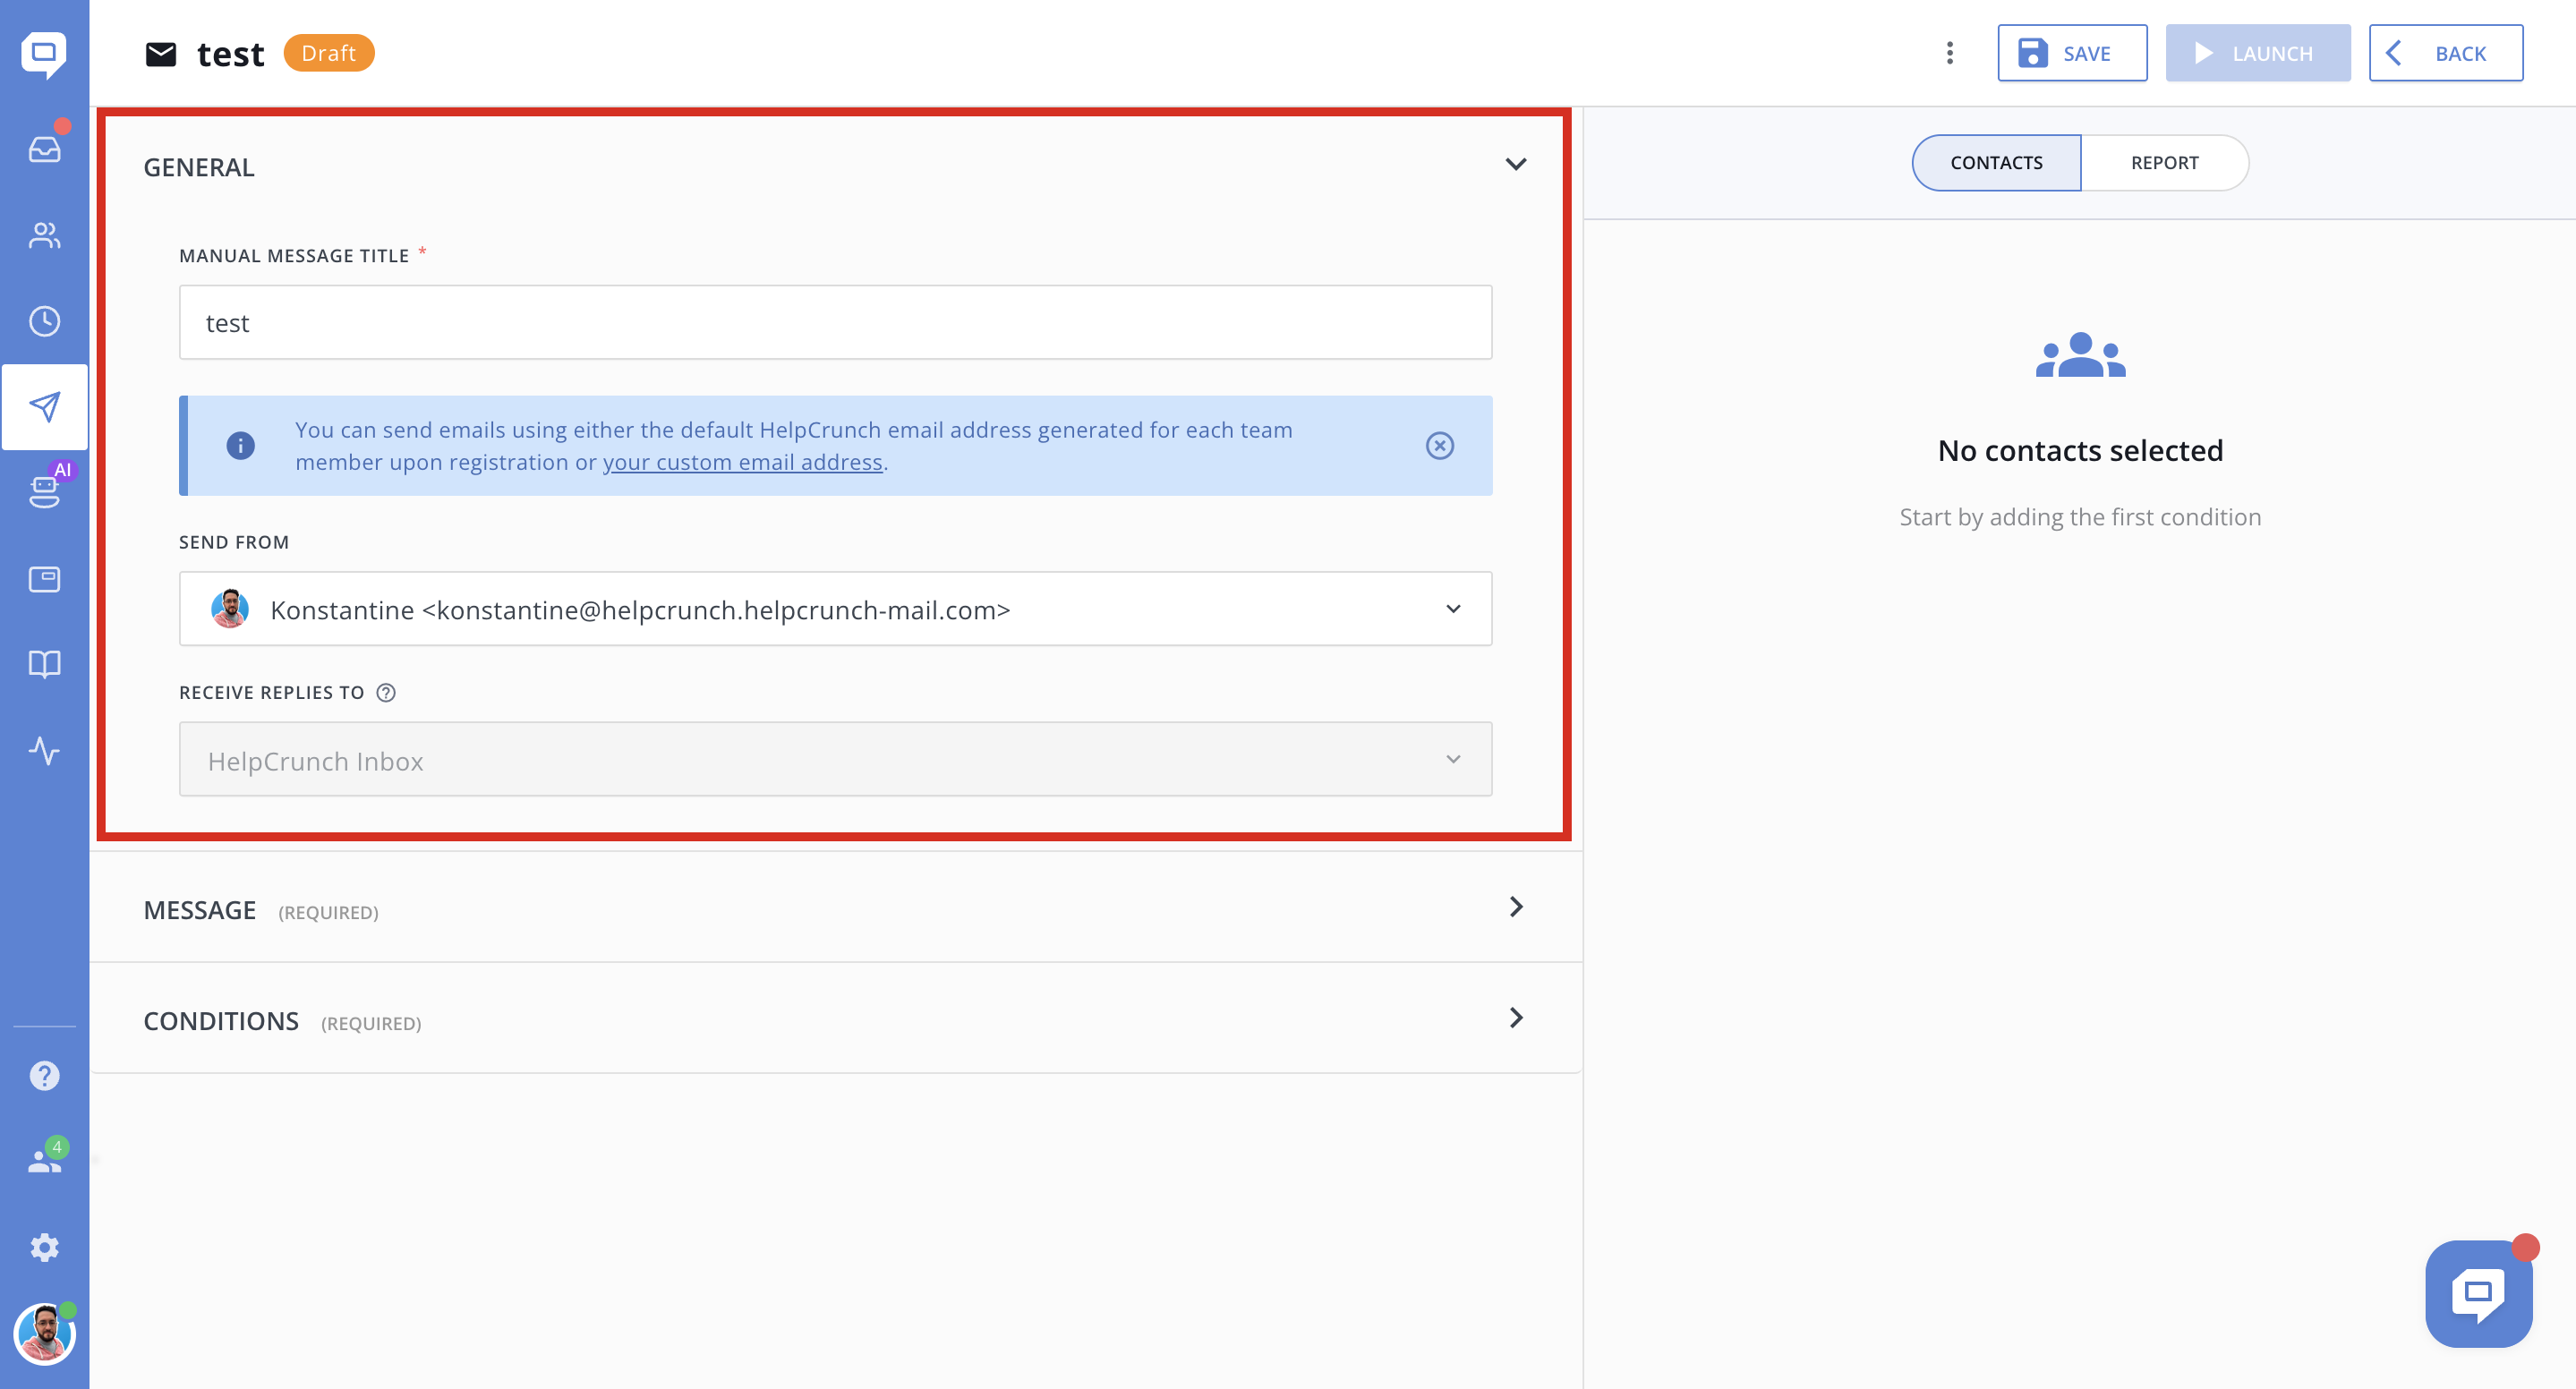Collapse the General section

pos(1515,165)
